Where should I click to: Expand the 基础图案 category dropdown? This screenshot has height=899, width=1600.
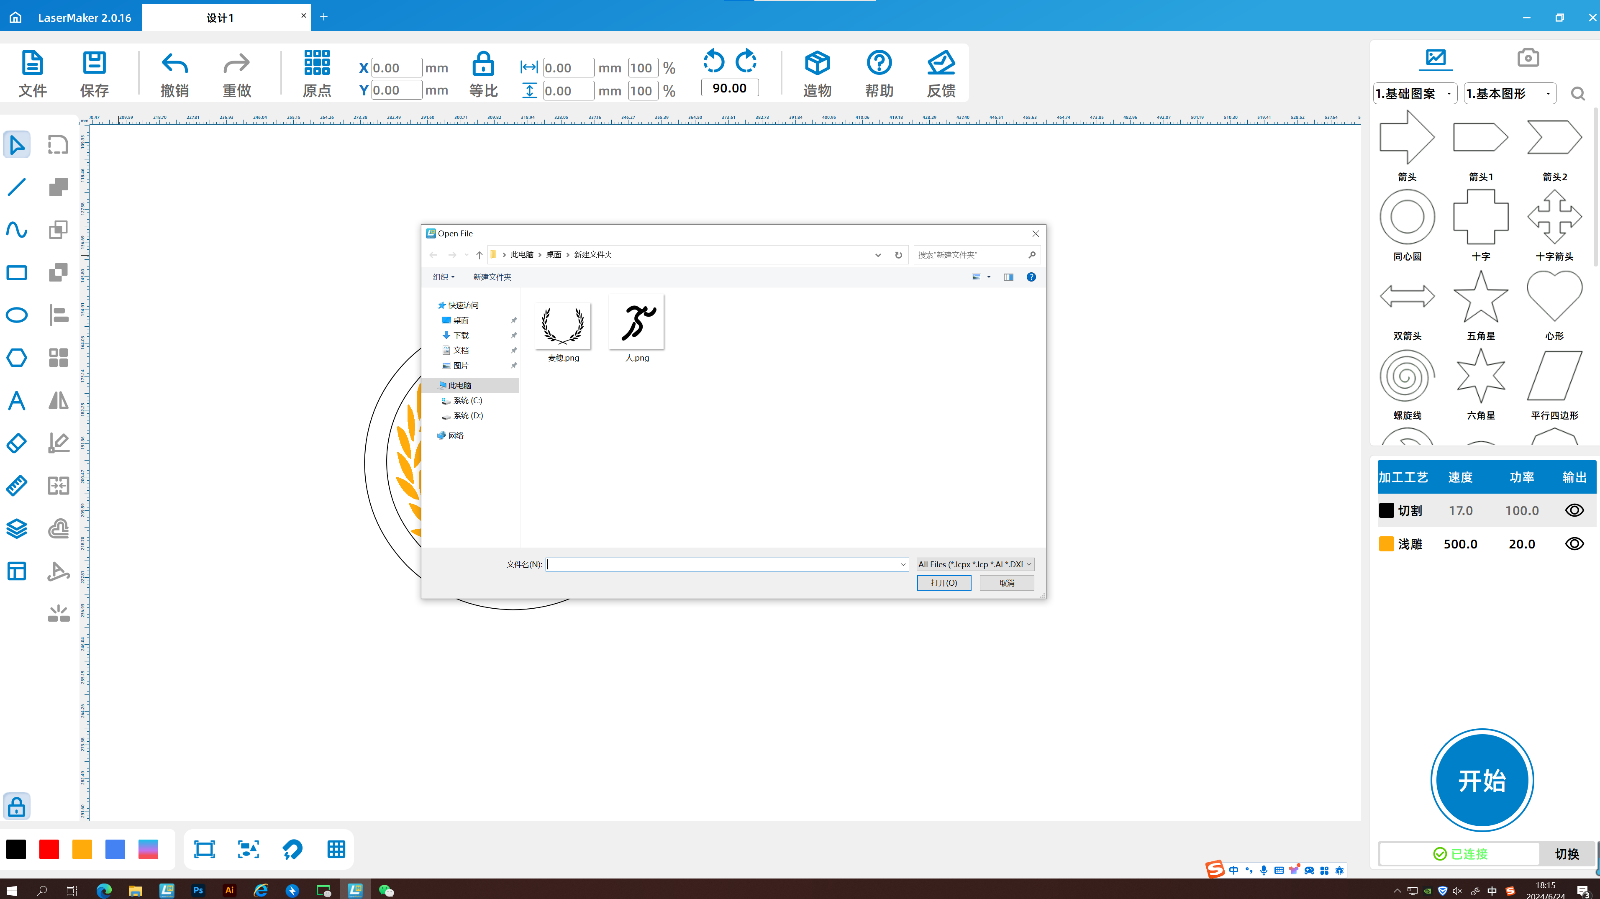click(x=1415, y=94)
